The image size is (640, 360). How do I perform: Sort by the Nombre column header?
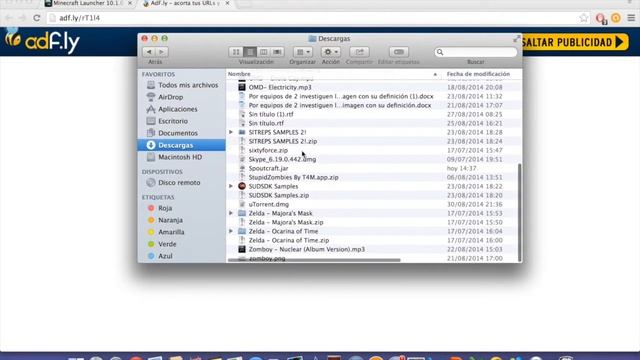pos(333,74)
